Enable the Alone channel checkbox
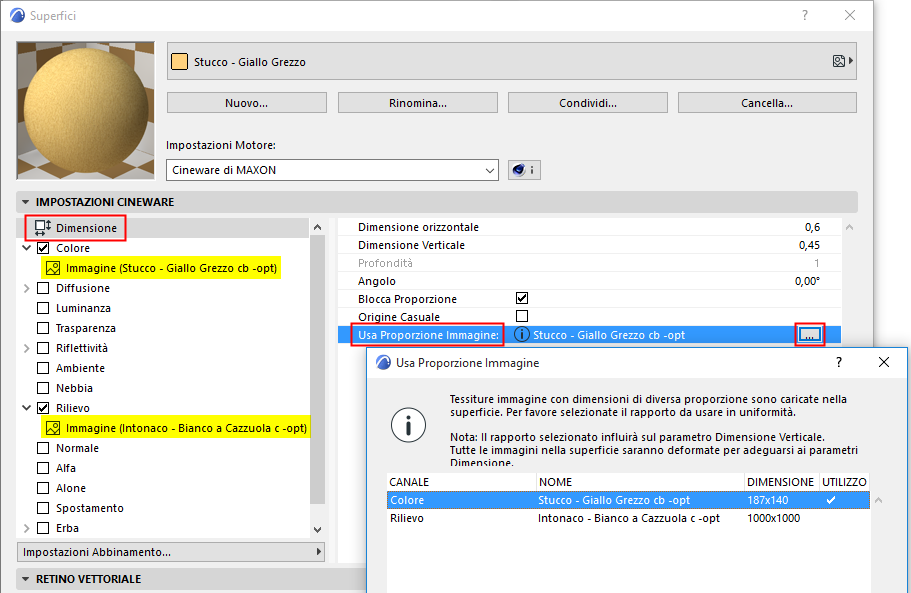The width and height of the screenshot is (911, 593). 43,488
